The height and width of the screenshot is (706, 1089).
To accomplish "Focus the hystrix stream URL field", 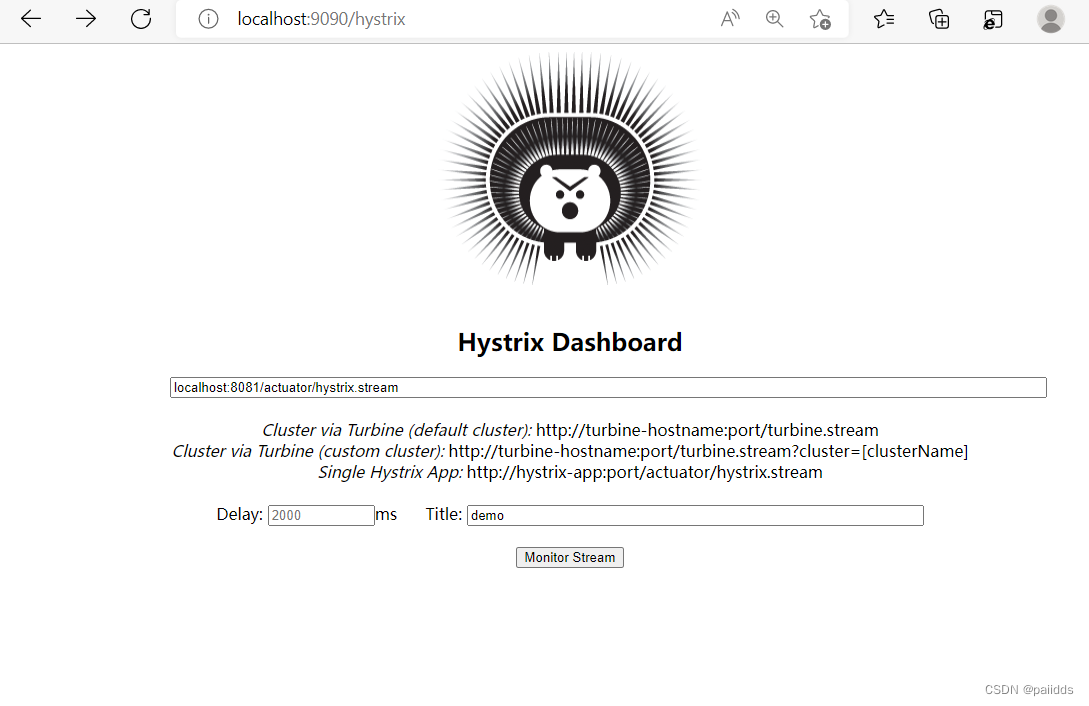I will click(608, 387).
